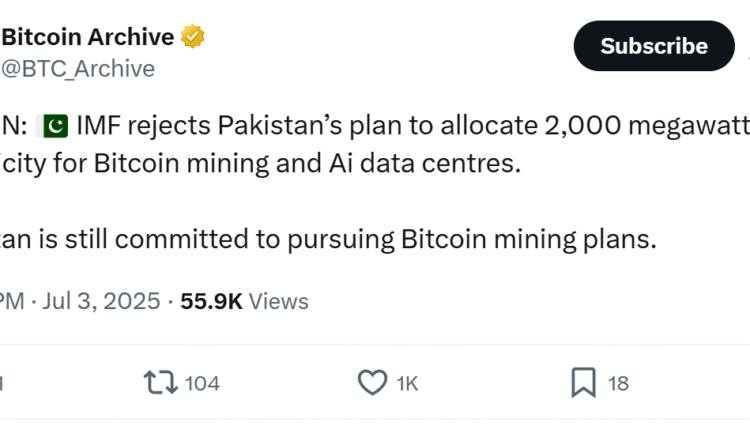Click the 1K likes count
750x430 pixels.
[408, 383]
